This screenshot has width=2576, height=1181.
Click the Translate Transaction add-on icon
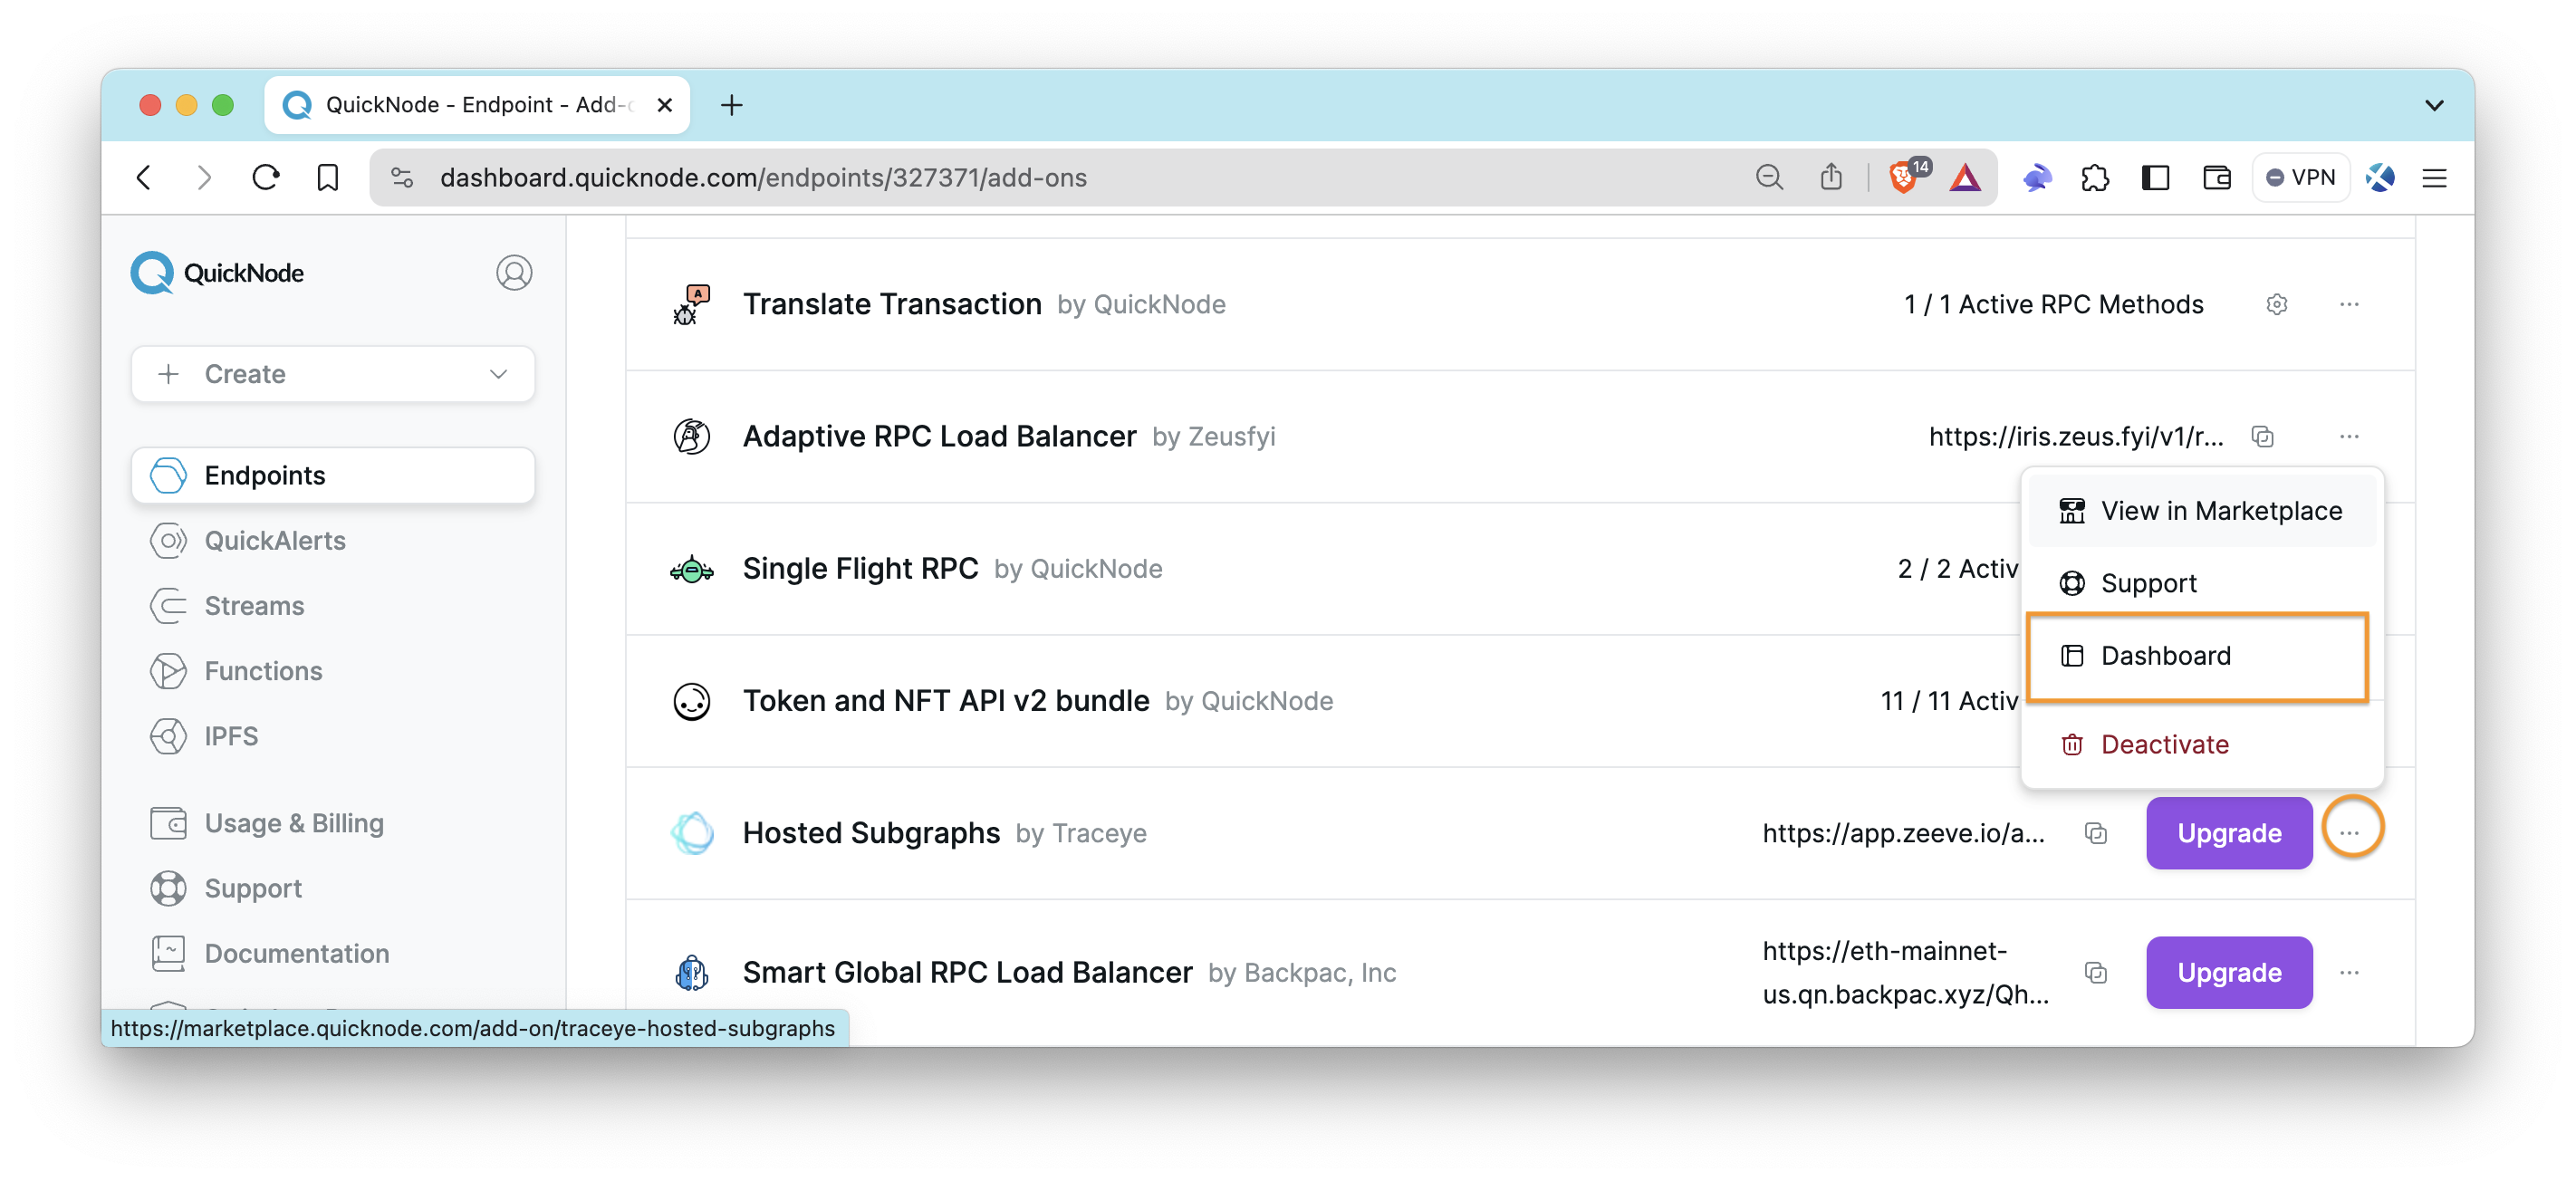(x=691, y=304)
